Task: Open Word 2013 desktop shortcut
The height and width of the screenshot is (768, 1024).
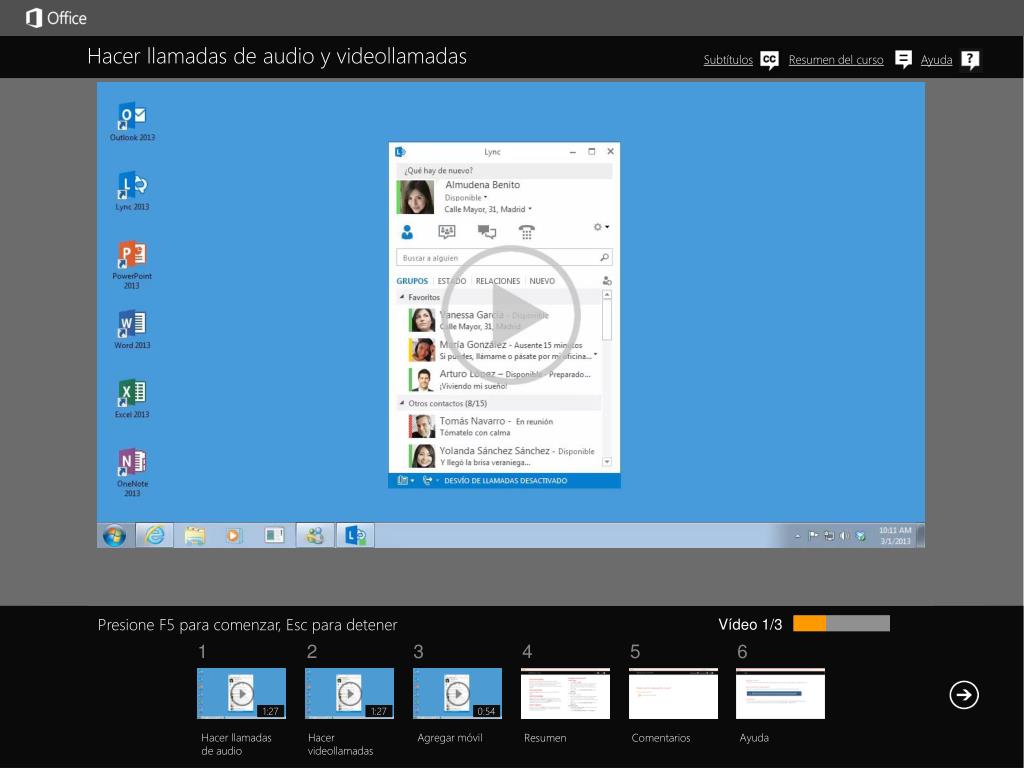Action: [132, 329]
